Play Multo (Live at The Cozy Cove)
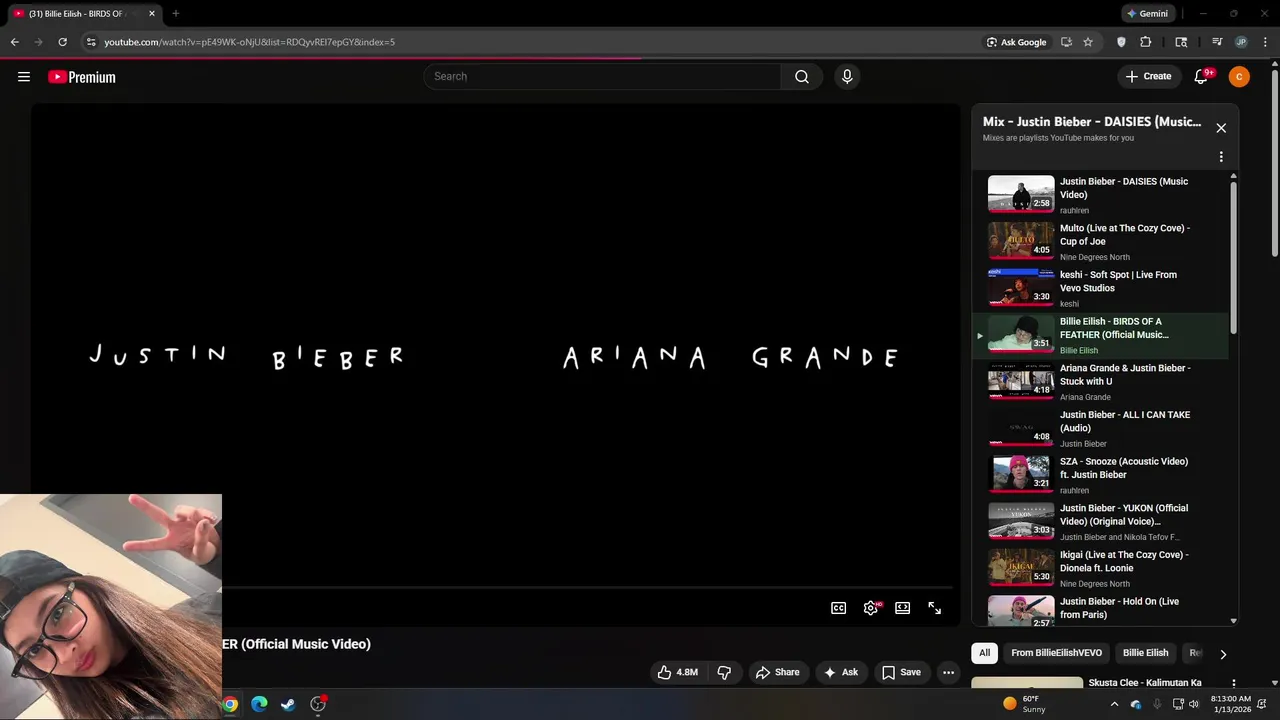Screen dimensions: 1280x720 coord(1100,242)
